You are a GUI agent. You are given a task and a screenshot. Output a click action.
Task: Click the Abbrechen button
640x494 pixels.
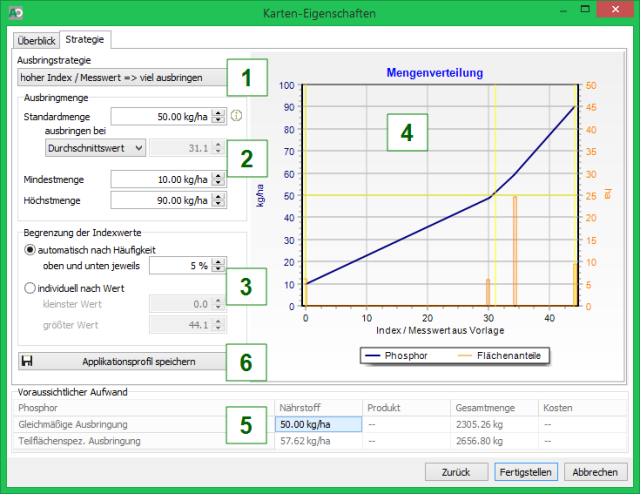594,471
